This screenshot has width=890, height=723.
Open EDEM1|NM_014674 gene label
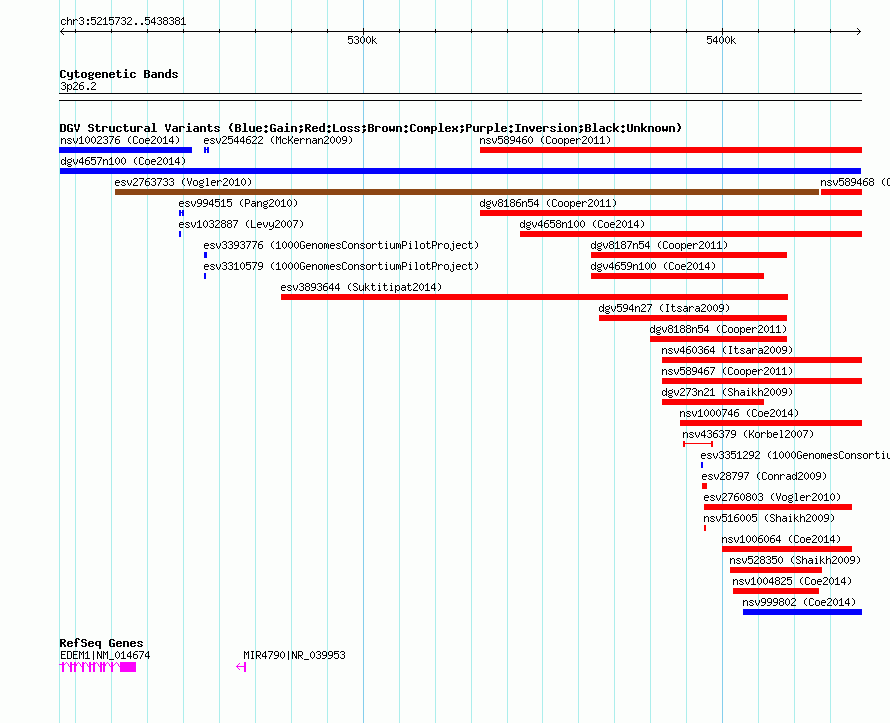(105, 655)
